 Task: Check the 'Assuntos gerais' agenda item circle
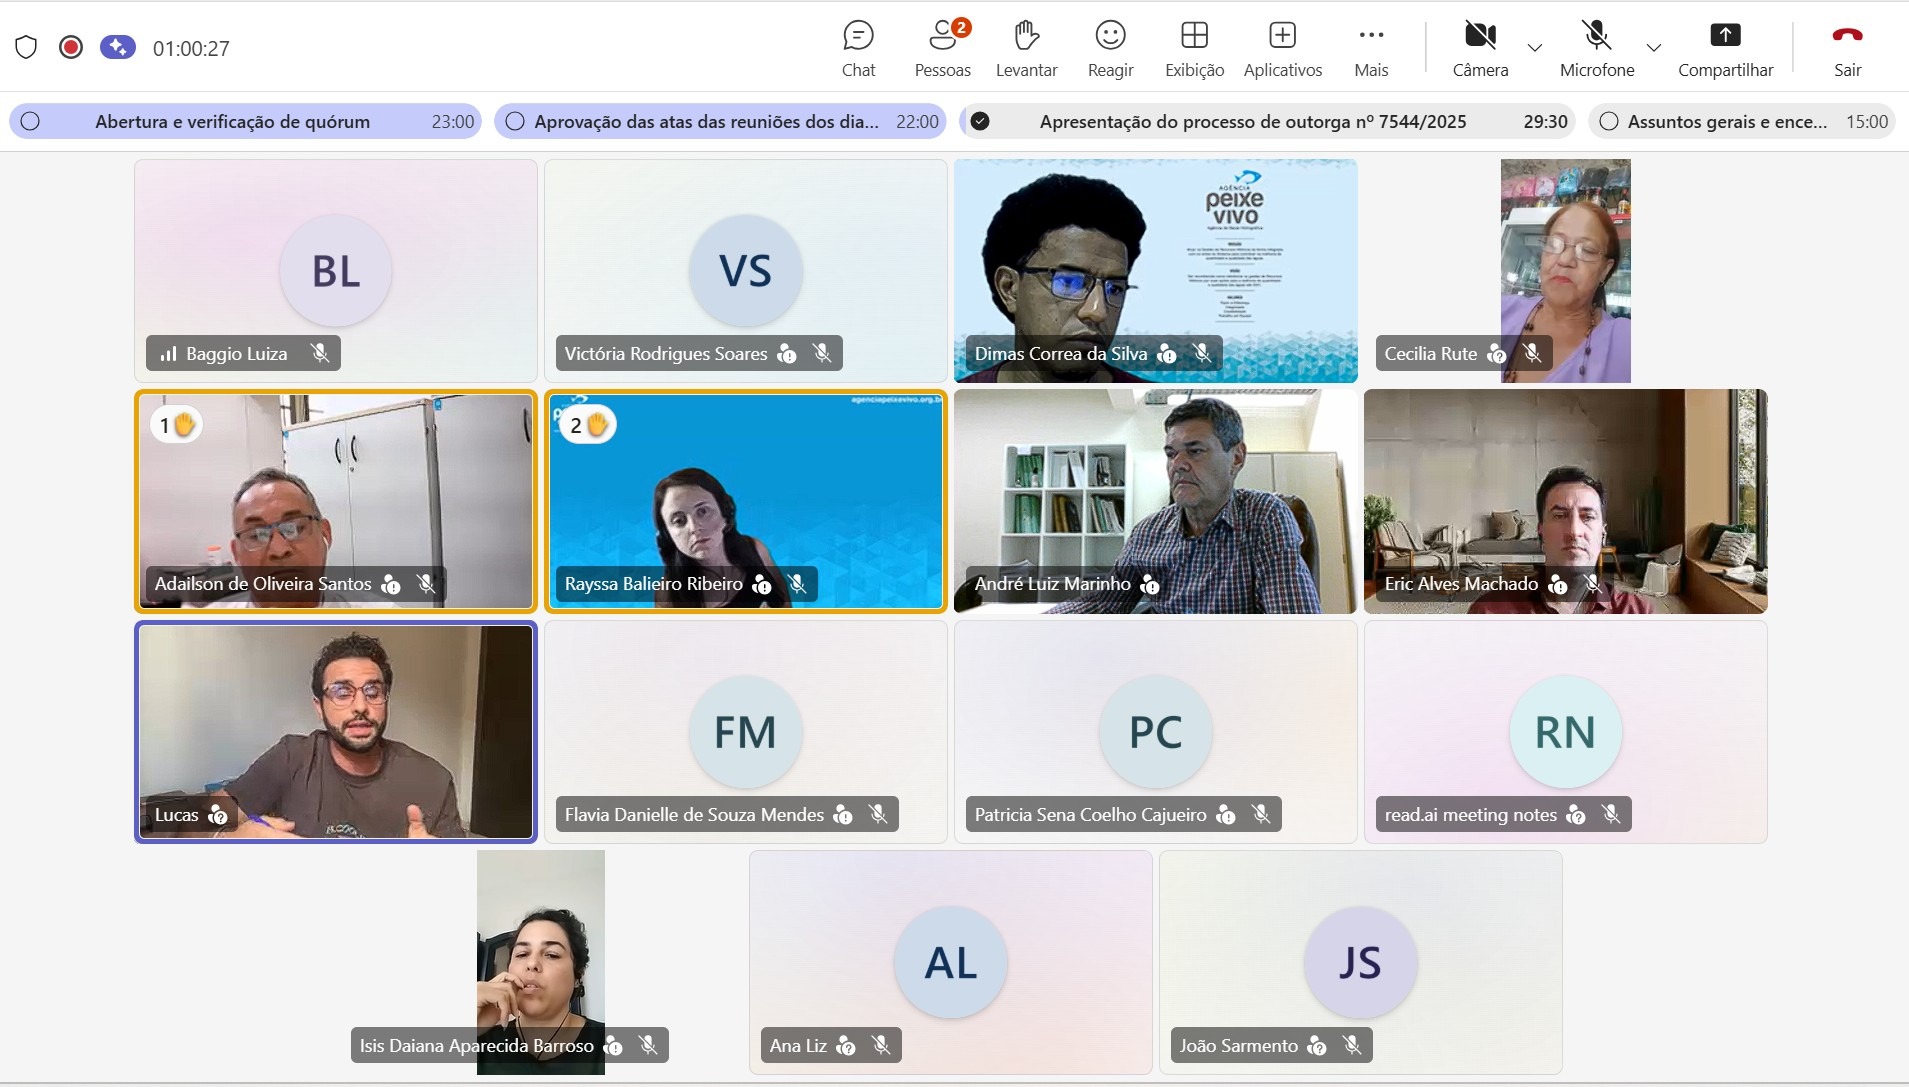point(1609,122)
